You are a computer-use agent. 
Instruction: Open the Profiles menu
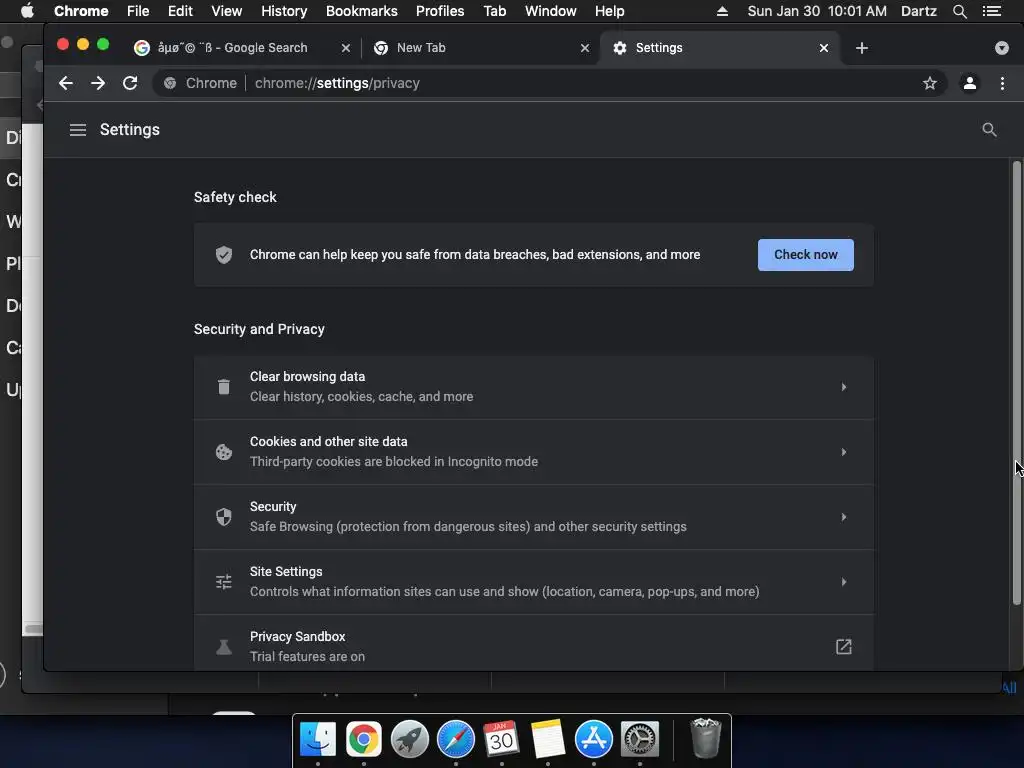(x=440, y=11)
